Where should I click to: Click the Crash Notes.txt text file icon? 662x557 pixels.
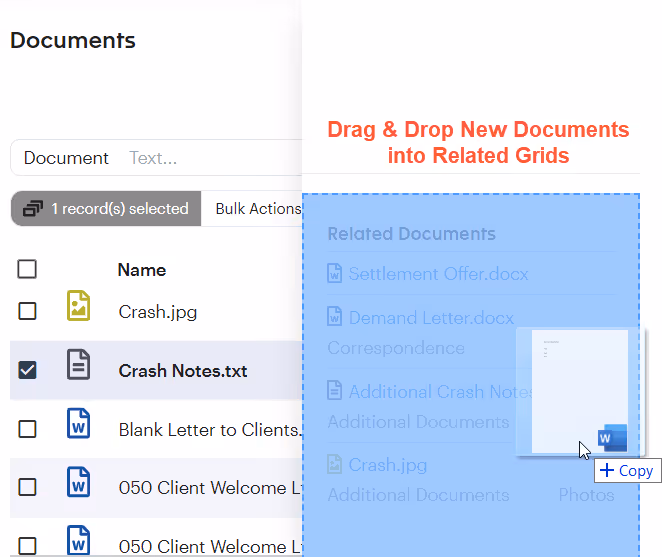tap(79, 364)
